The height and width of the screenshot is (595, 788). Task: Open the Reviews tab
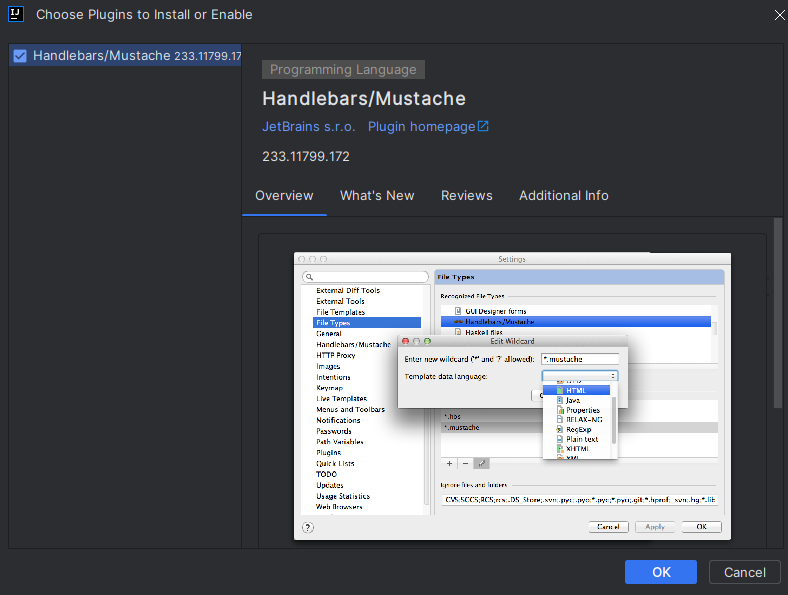(x=467, y=195)
